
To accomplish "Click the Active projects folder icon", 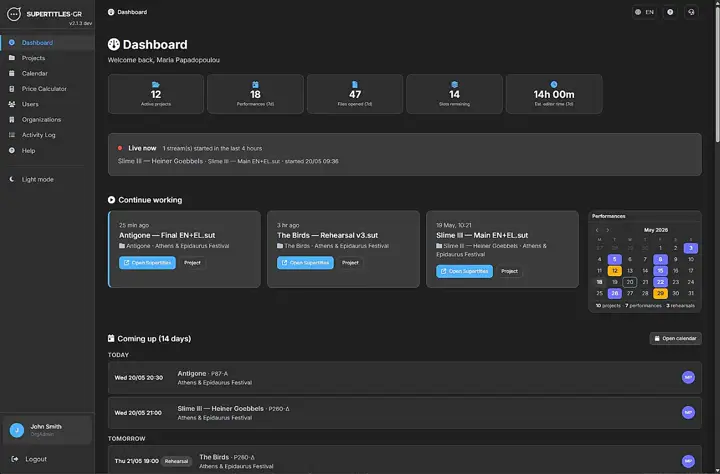I will 156,85.
